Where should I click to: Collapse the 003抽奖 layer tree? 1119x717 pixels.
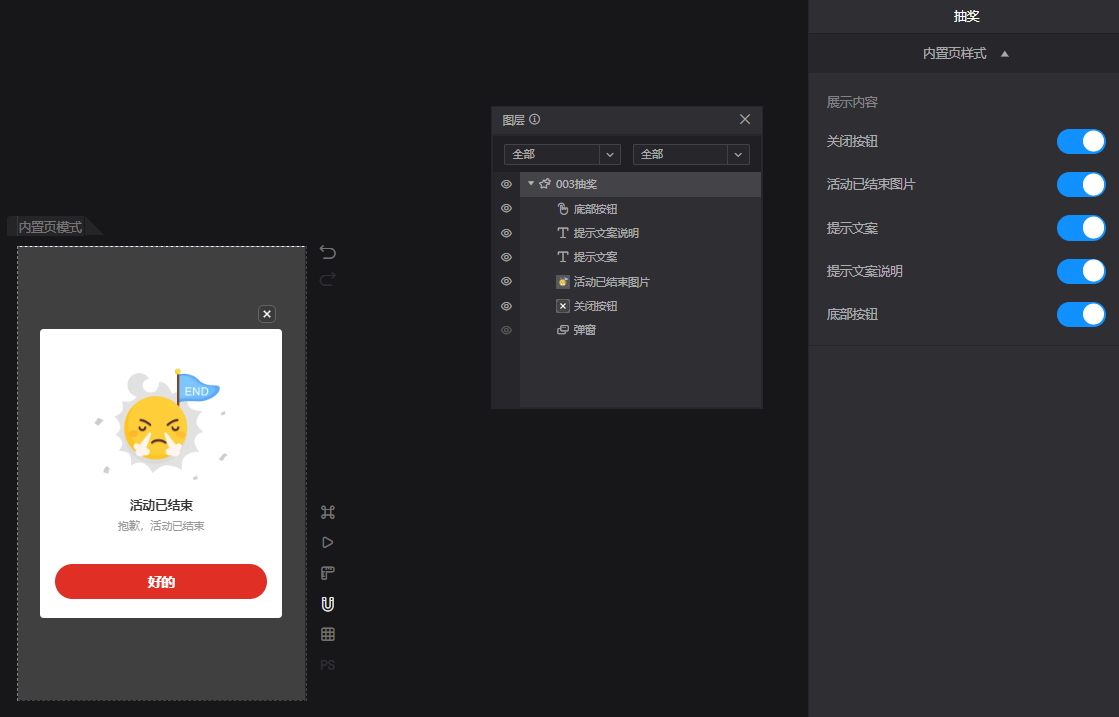tap(531, 184)
